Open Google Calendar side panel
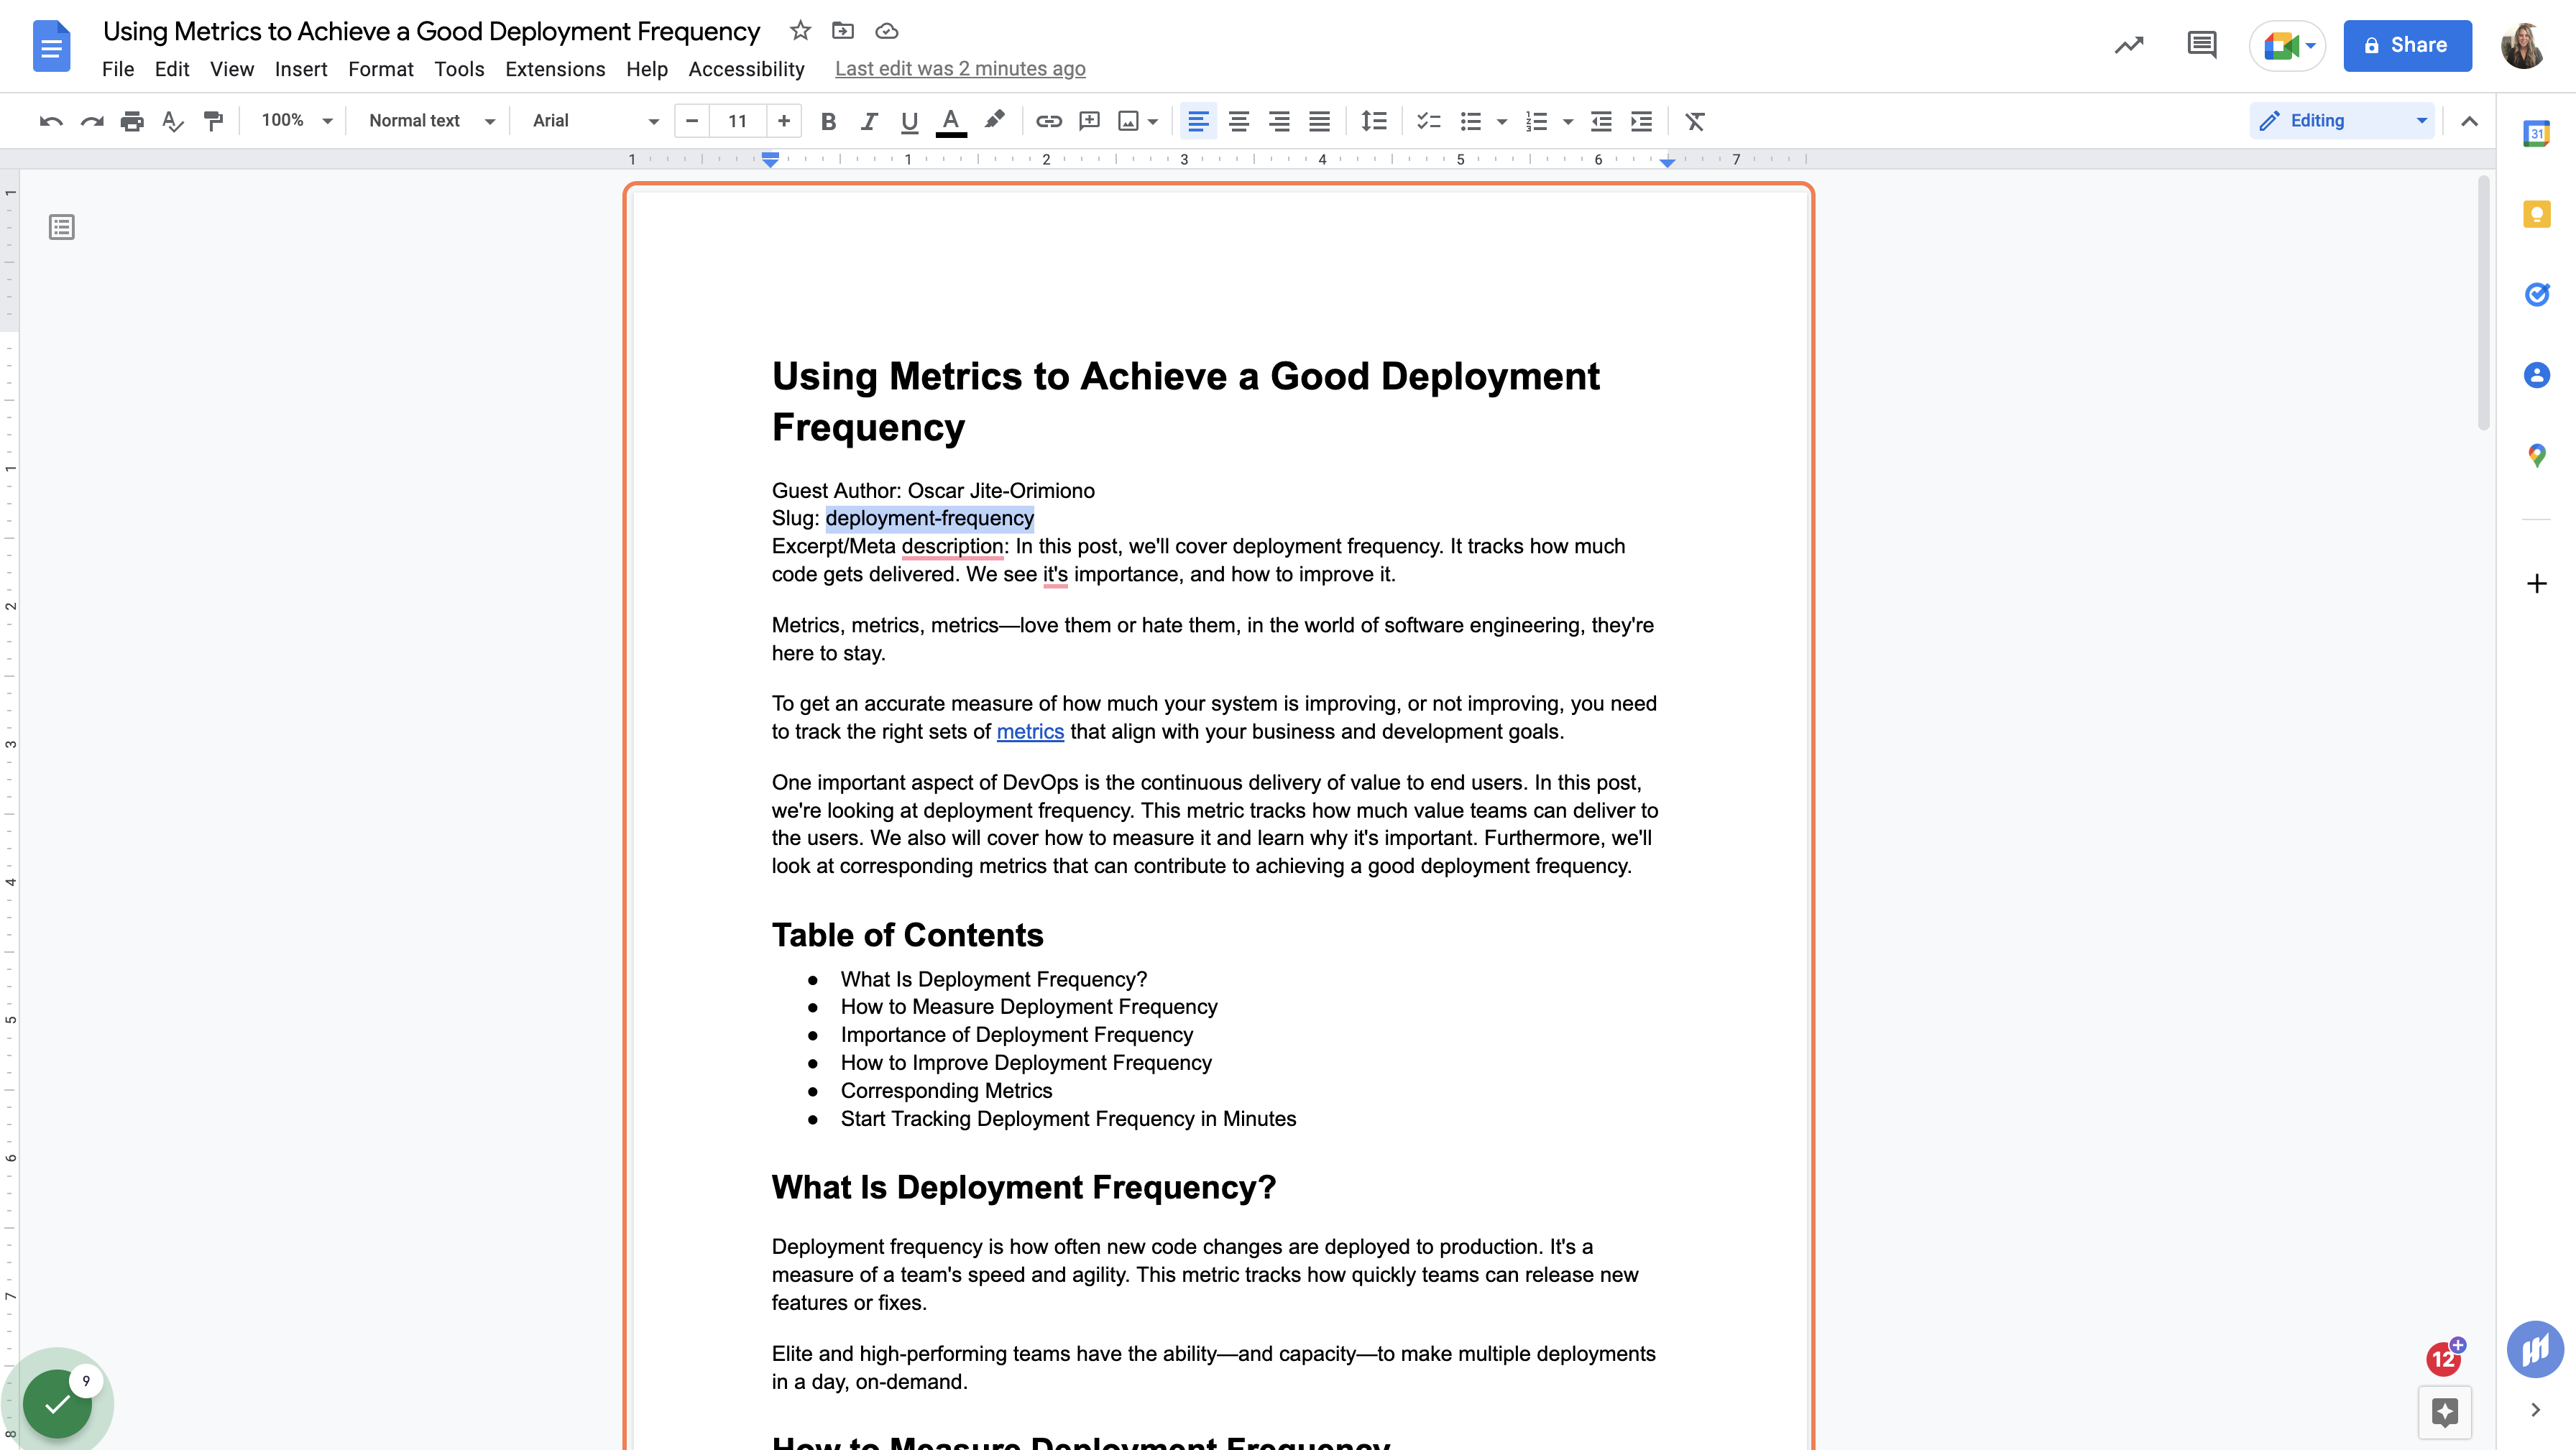 click(2536, 133)
